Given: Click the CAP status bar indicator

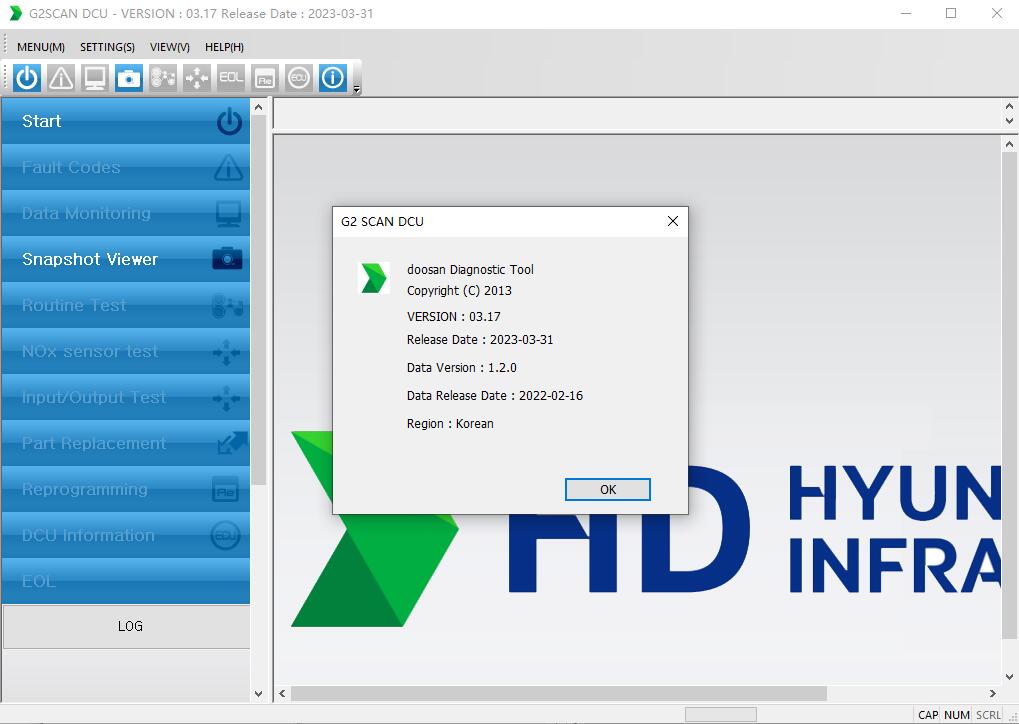Looking at the screenshot, I should (x=928, y=715).
